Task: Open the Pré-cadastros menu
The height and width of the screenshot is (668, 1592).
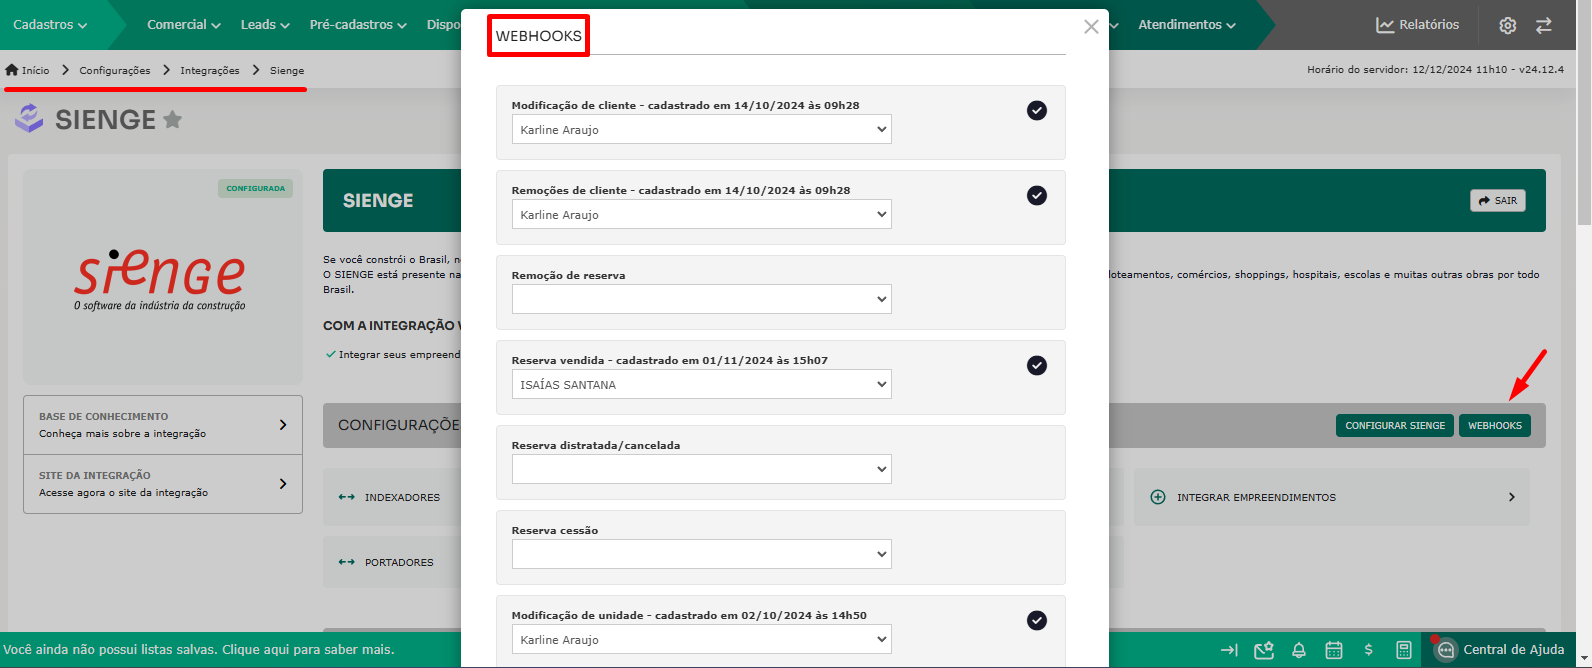Action: (x=358, y=25)
